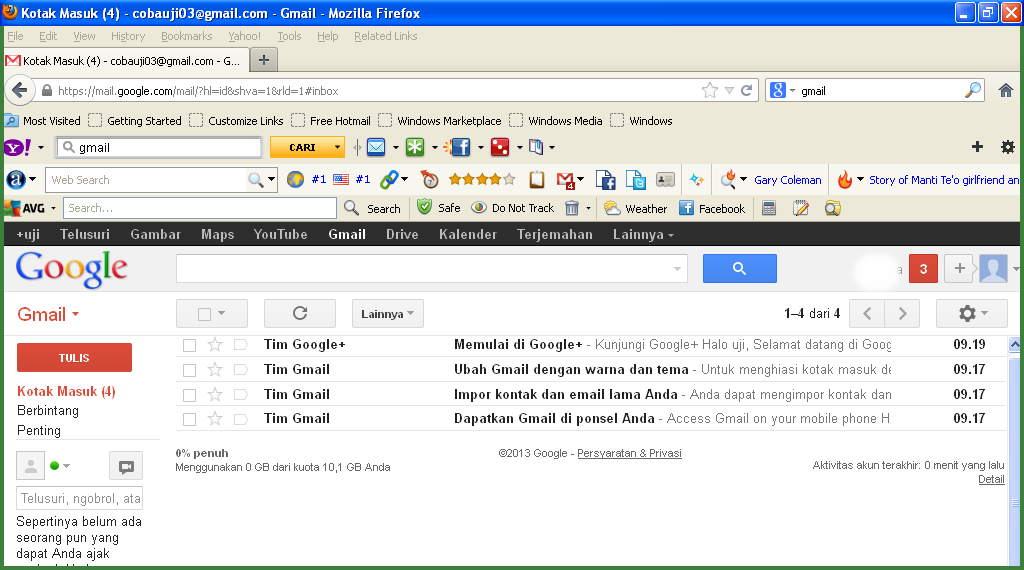Viewport: 1024px width, 570px height.
Task: Click the AVG Do Not Track icon
Action: (x=479, y=208)
